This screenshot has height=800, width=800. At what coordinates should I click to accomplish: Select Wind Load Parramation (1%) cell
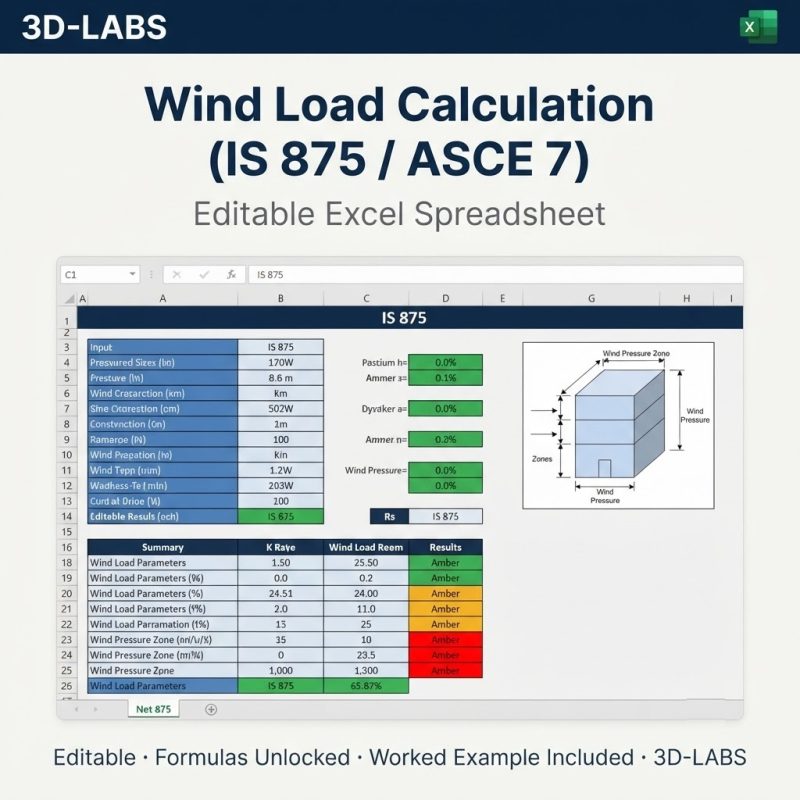tap(162, 624)
